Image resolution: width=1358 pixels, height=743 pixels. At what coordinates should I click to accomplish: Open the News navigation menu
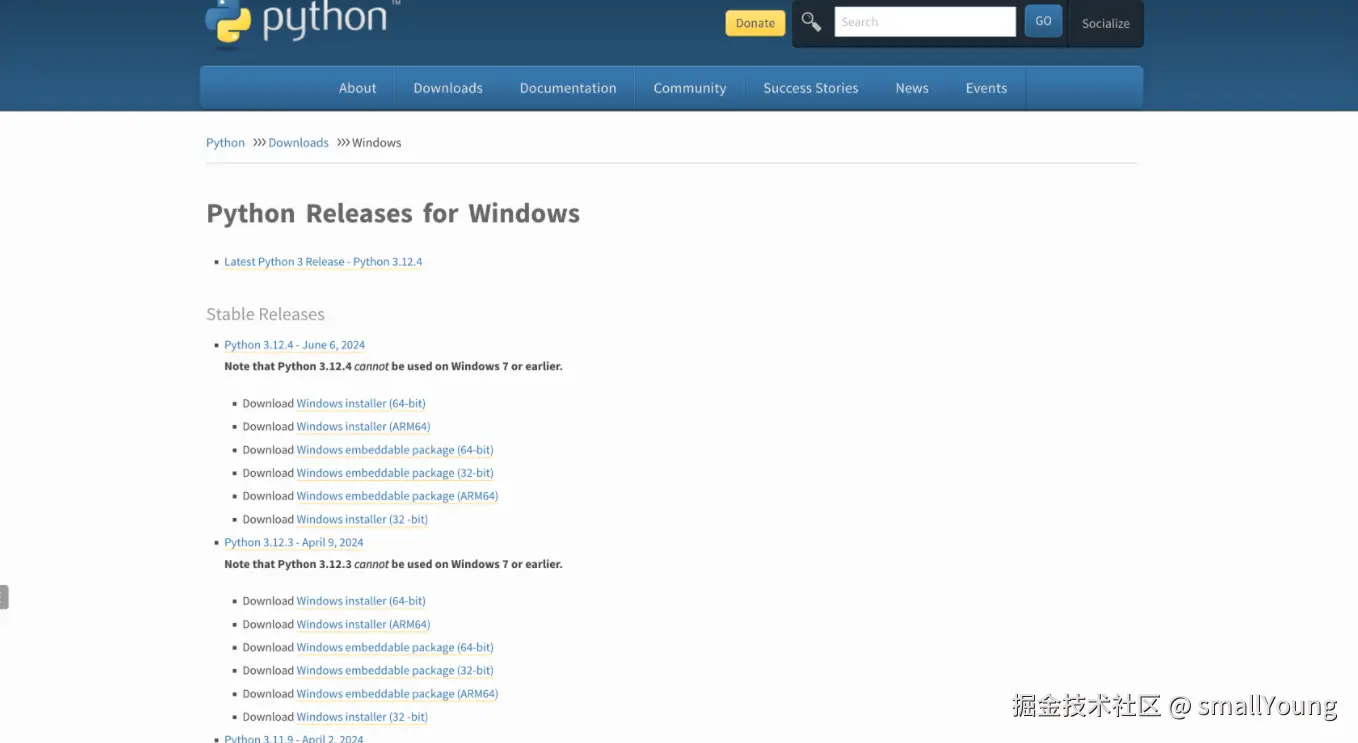912,88
